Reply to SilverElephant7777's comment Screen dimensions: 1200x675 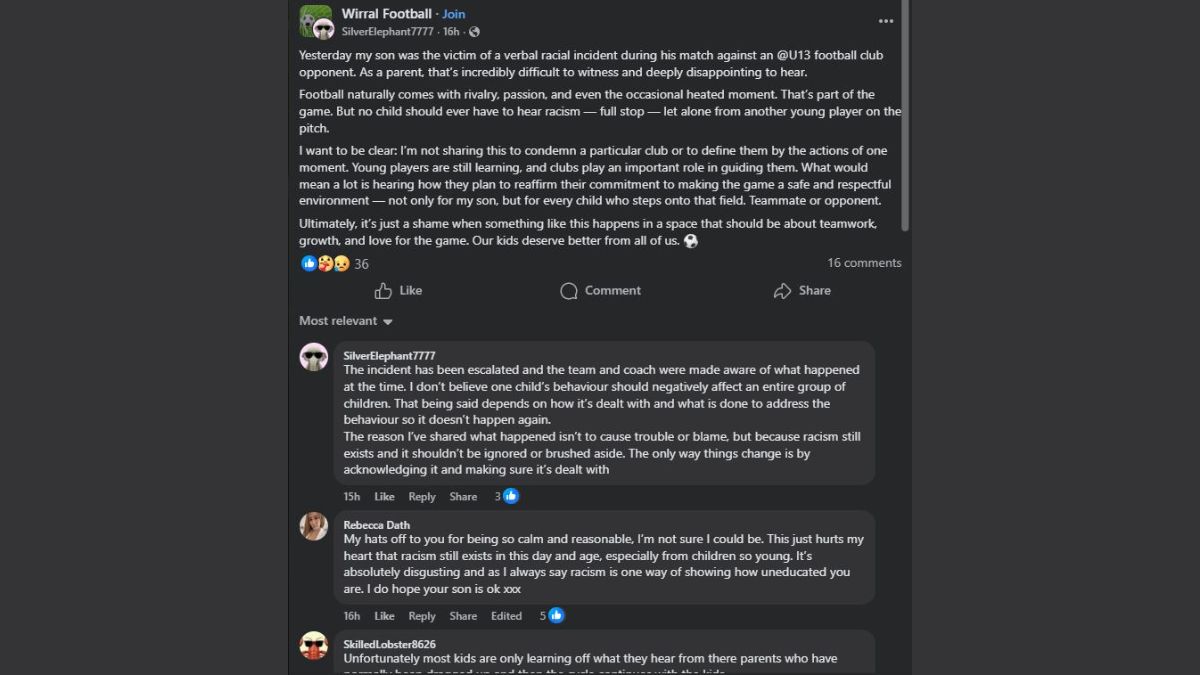[x=422, y=496]
